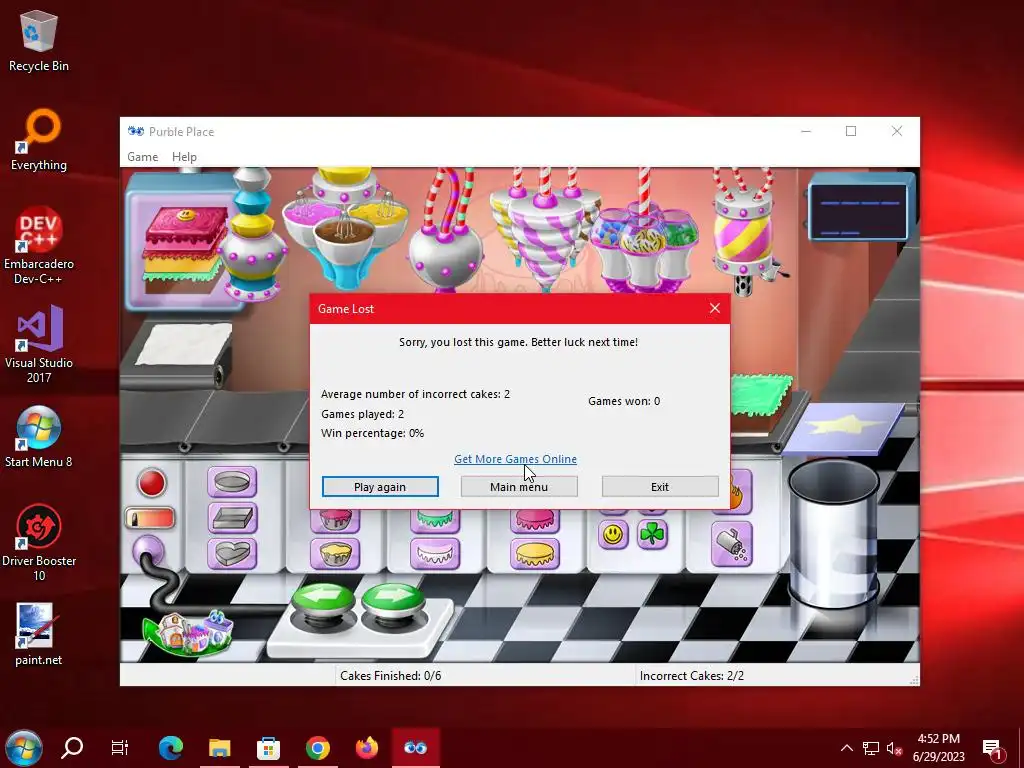Viewport: 1024px width, 768px height.
Task: Close the Game Lost dialog
Action: click(715, 308)
